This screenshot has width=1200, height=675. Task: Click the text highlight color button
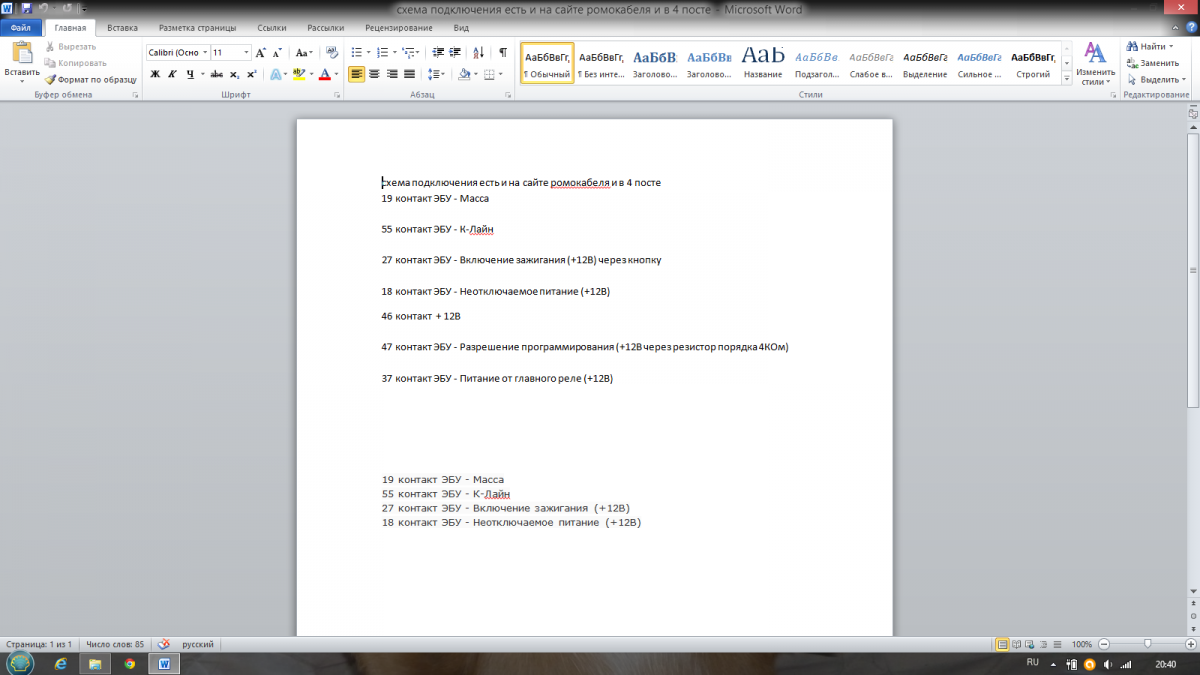click(299, 74)
